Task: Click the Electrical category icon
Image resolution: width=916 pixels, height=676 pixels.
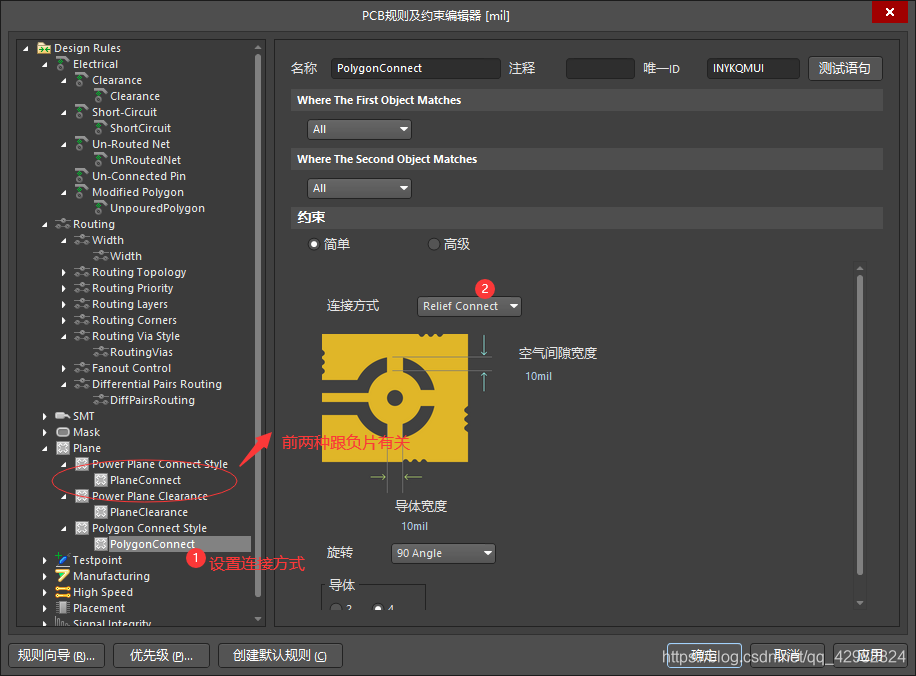Action: pyautogui.click(x=63, y=64)
